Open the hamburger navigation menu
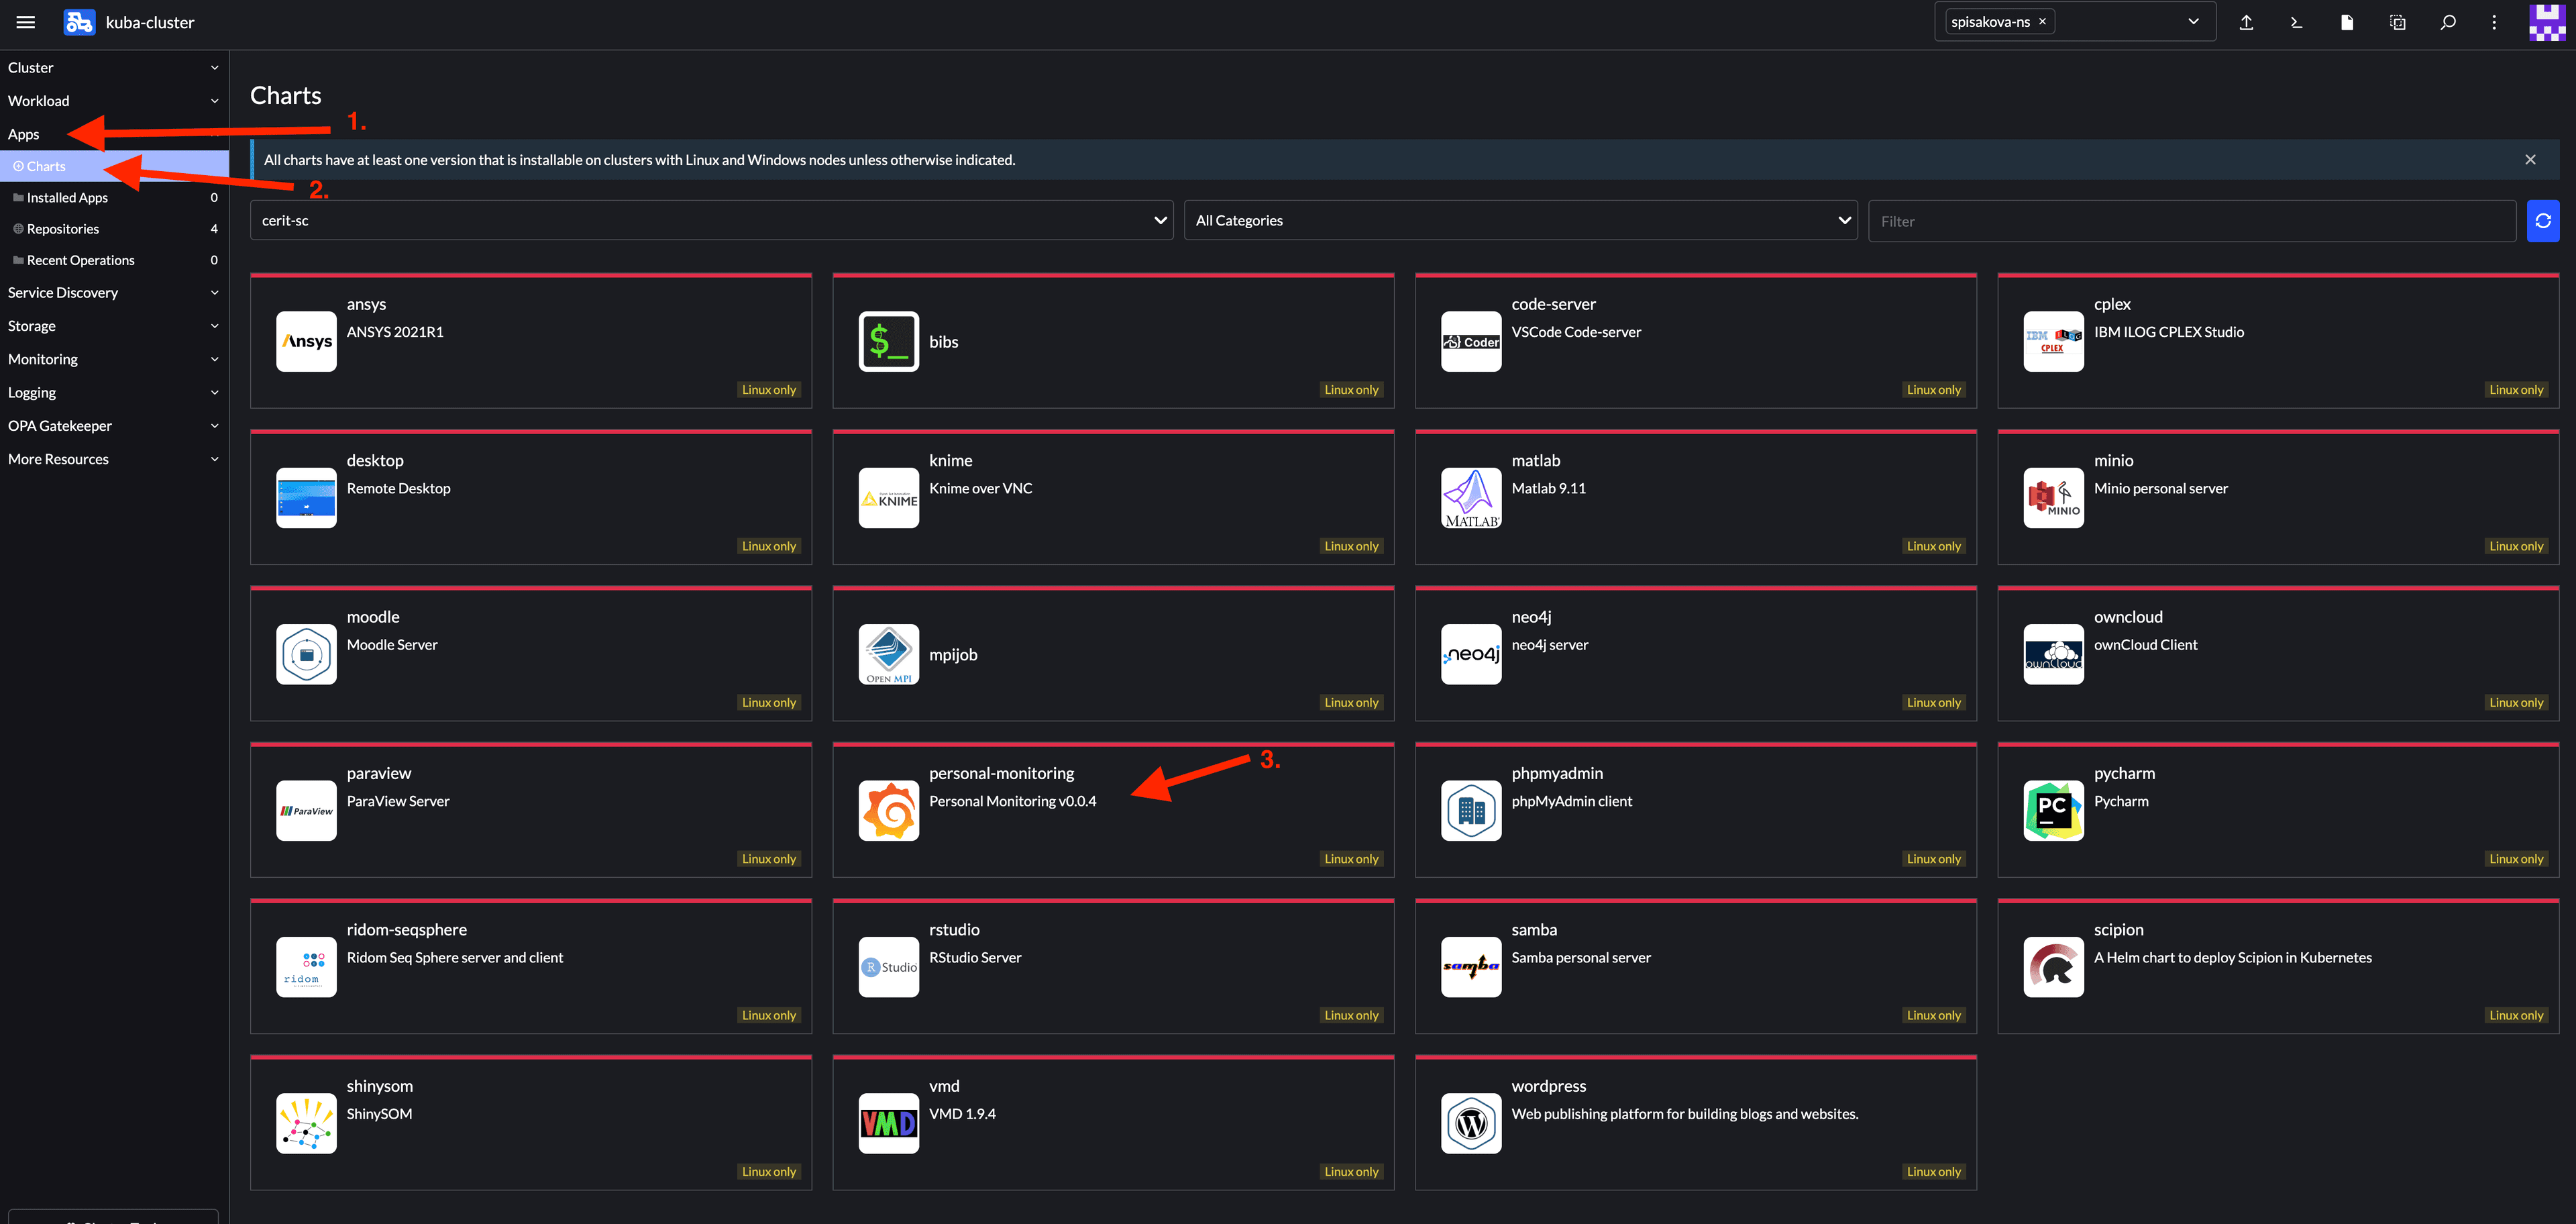The width and height of the screenshot is (2576, 1224). (x=26, y=22)
